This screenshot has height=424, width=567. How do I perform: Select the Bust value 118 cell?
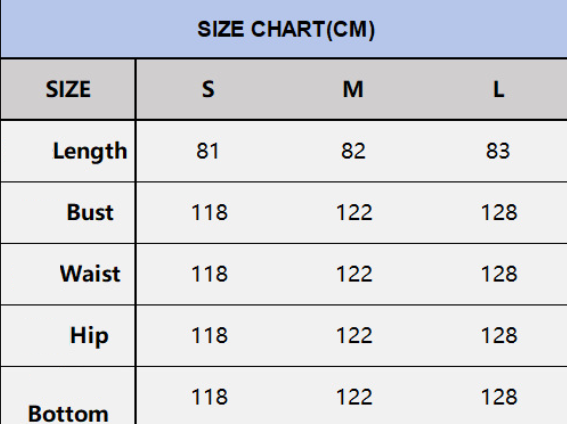pos(209,212)
